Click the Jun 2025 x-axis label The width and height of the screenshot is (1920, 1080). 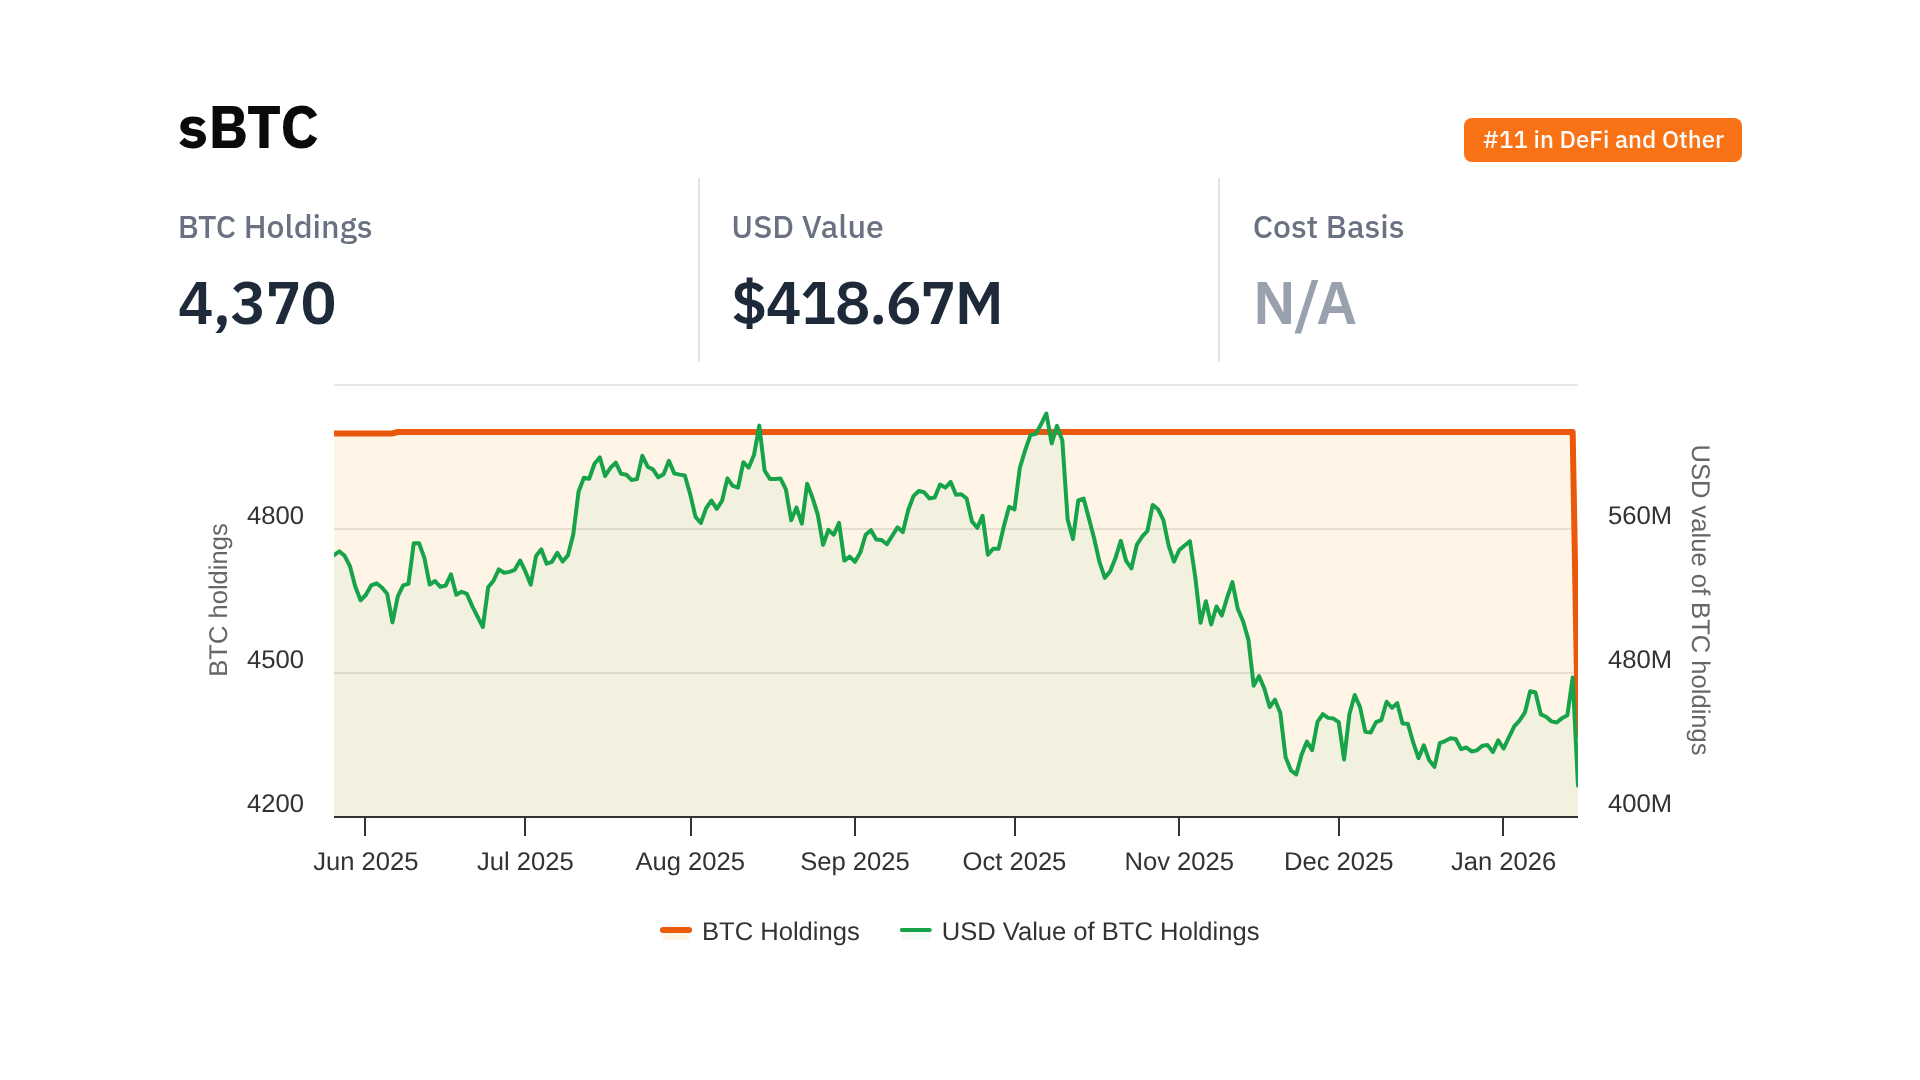click(365, 861)
